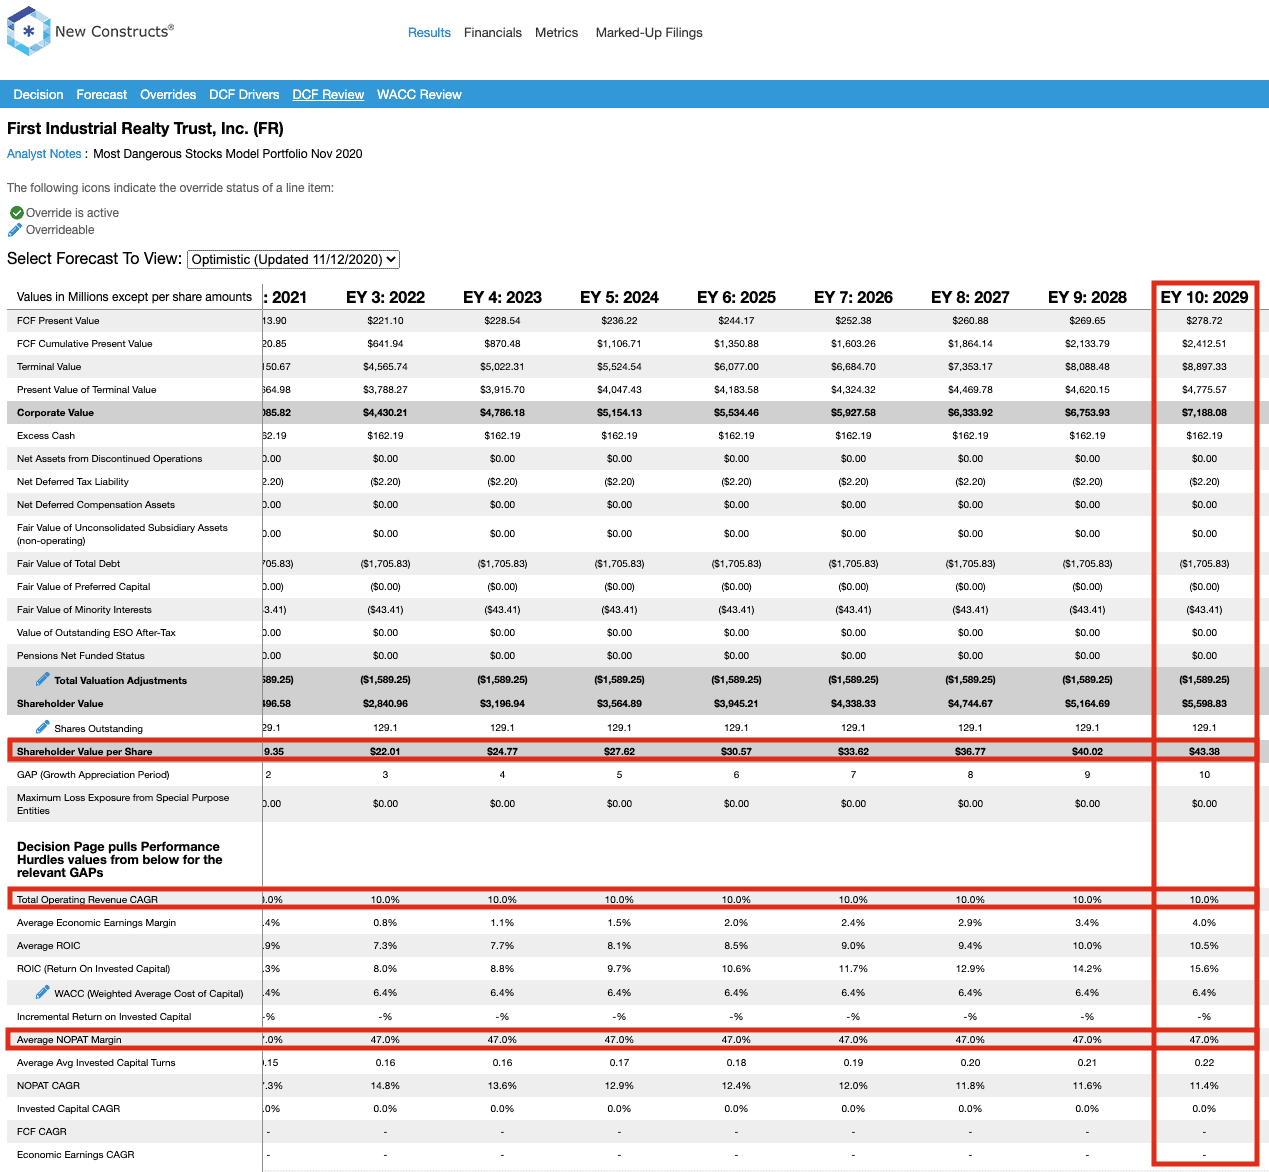Click the pencil icon beside Total Valuation Adjustments
The height and width of the screenshot is (1172, 1269).
[x=42, y=679]
